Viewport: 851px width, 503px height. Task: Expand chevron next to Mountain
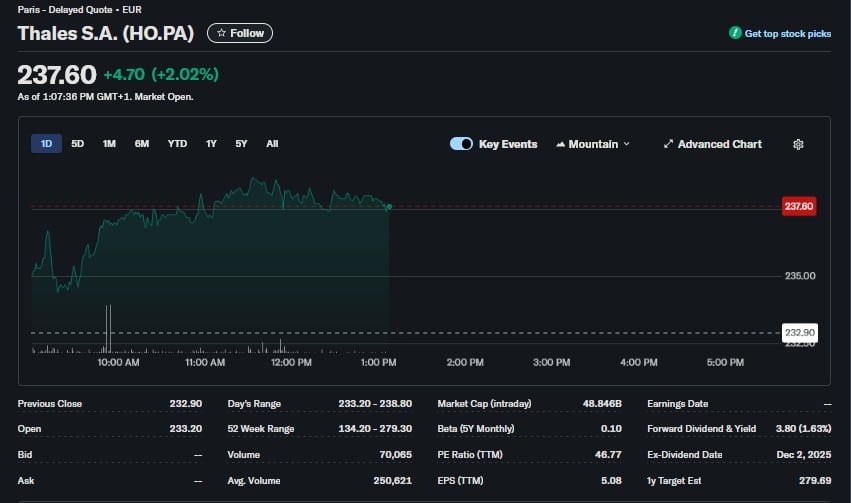pyautogui.click(x=626, y=144)
